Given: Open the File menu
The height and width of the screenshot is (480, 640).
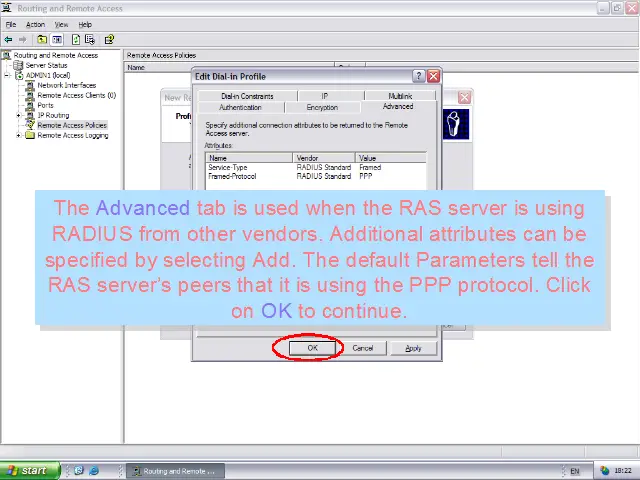Looking at the screenshot, I should click(x=11, y=24).
